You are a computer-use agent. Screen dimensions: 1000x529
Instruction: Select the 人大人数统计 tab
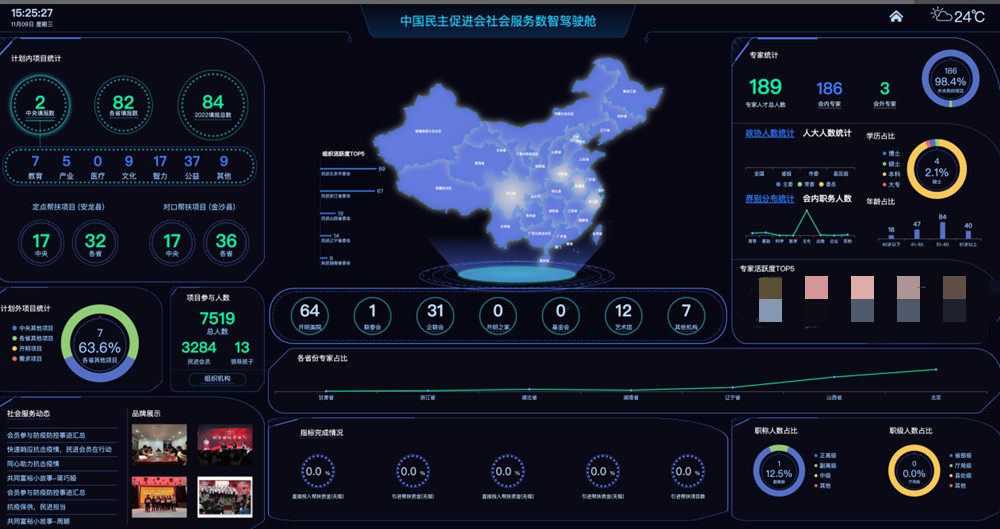(827, 133)
